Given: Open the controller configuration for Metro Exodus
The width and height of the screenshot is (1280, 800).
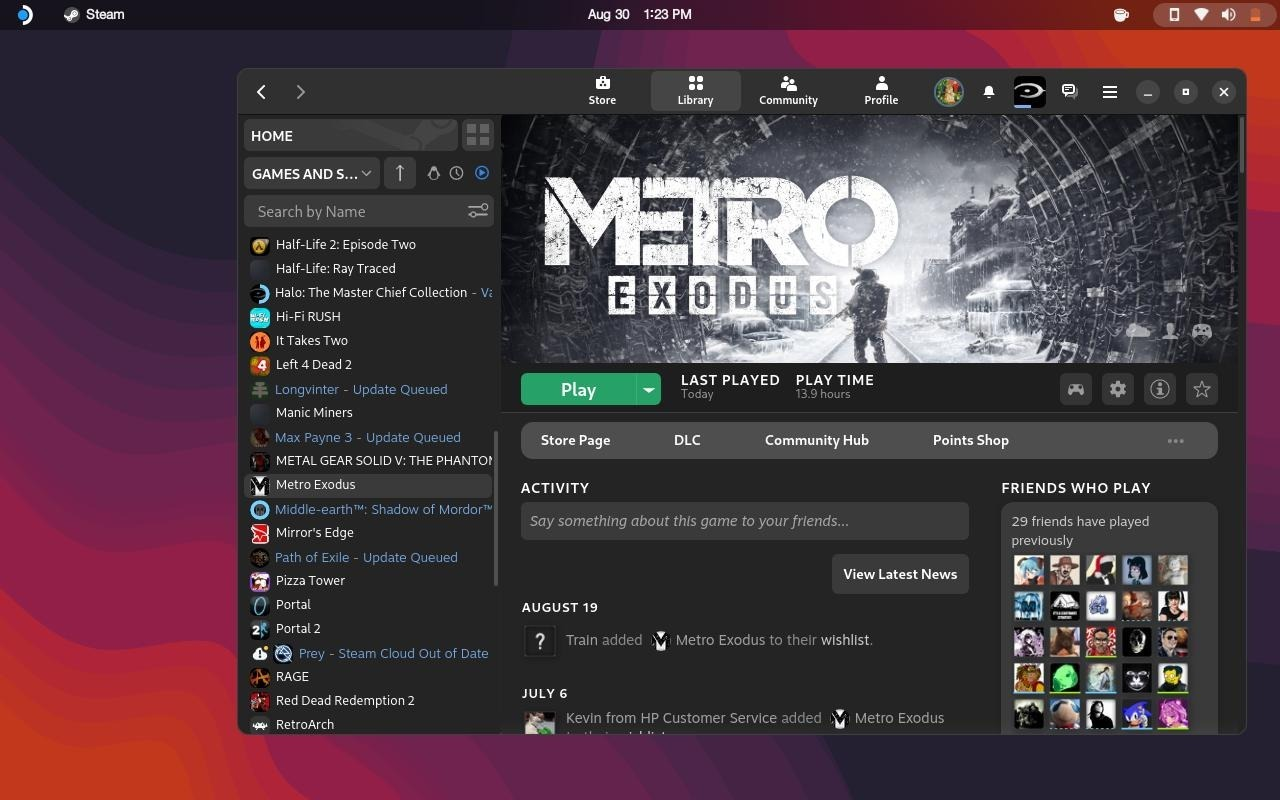Looking at the screenshot, I should click(x=1075, y=389).
